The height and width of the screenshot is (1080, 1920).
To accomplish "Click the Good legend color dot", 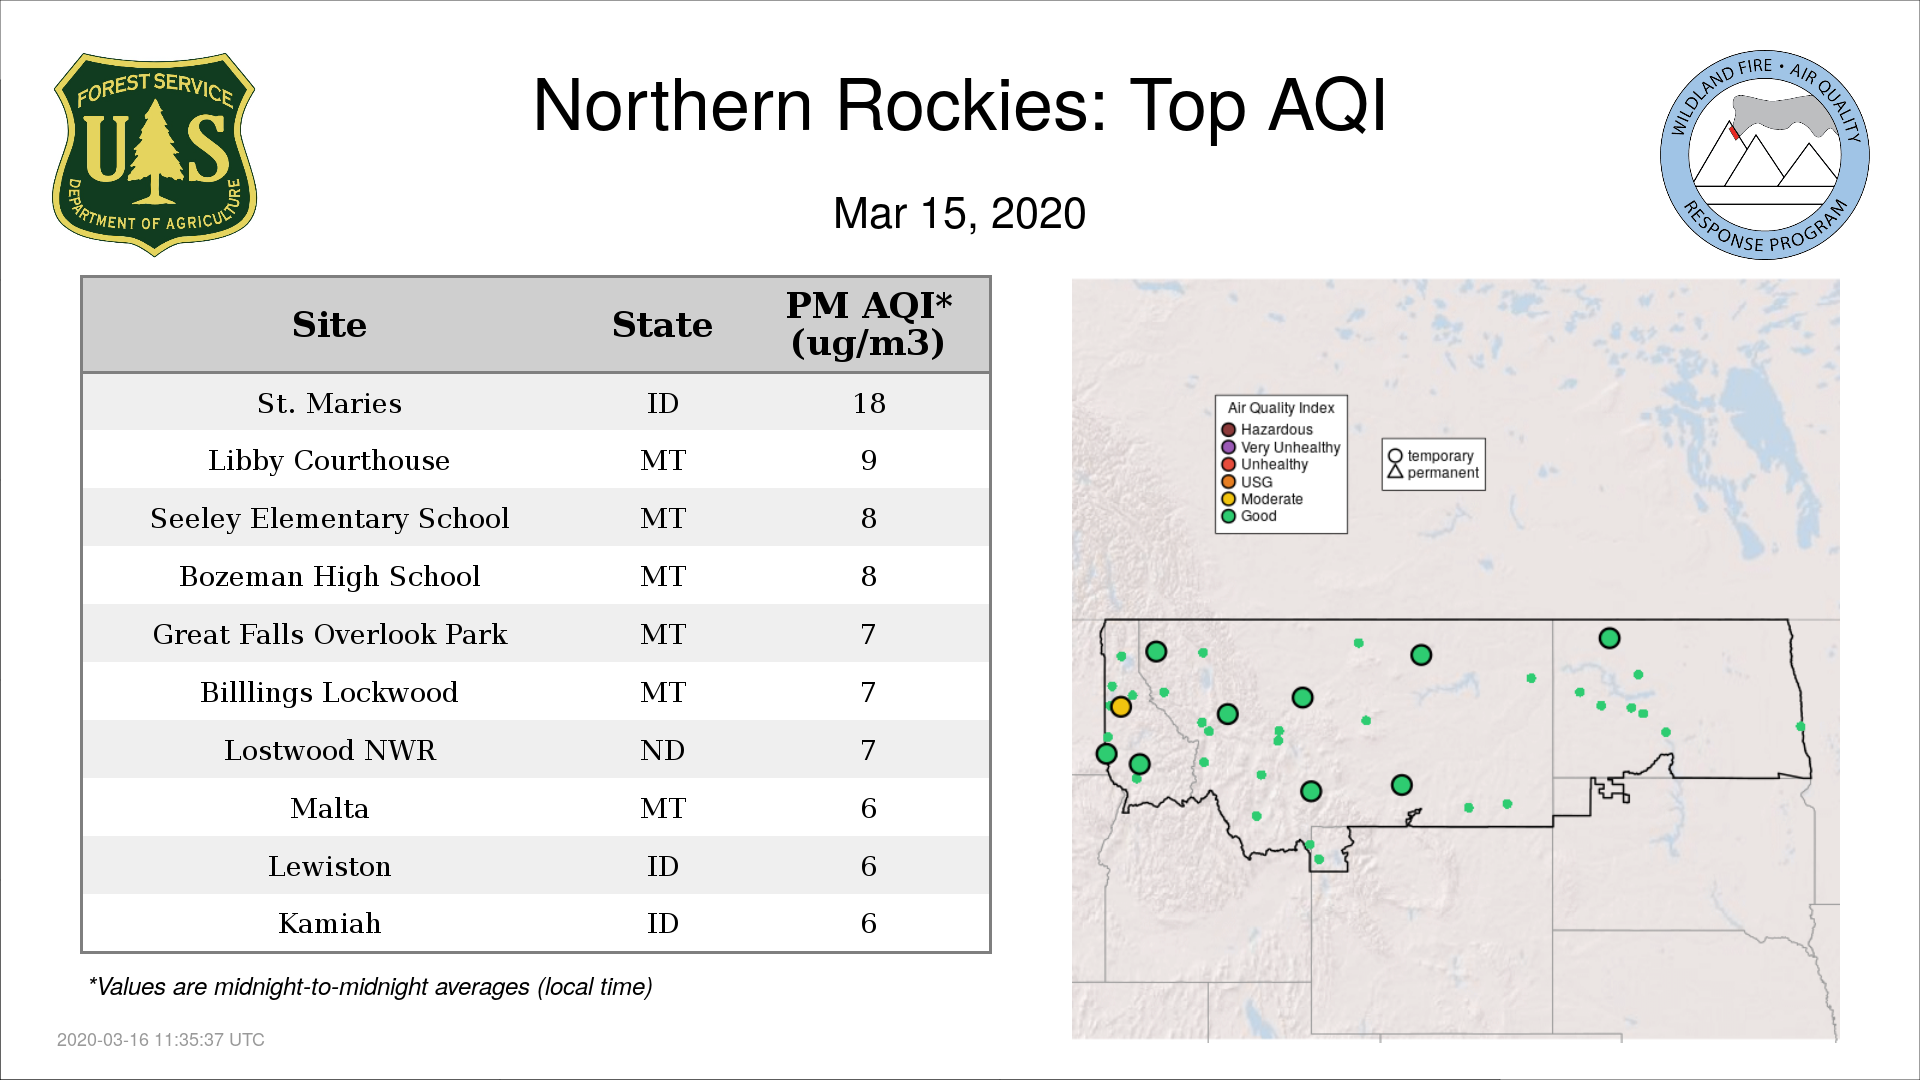I will pos(1229,516).
